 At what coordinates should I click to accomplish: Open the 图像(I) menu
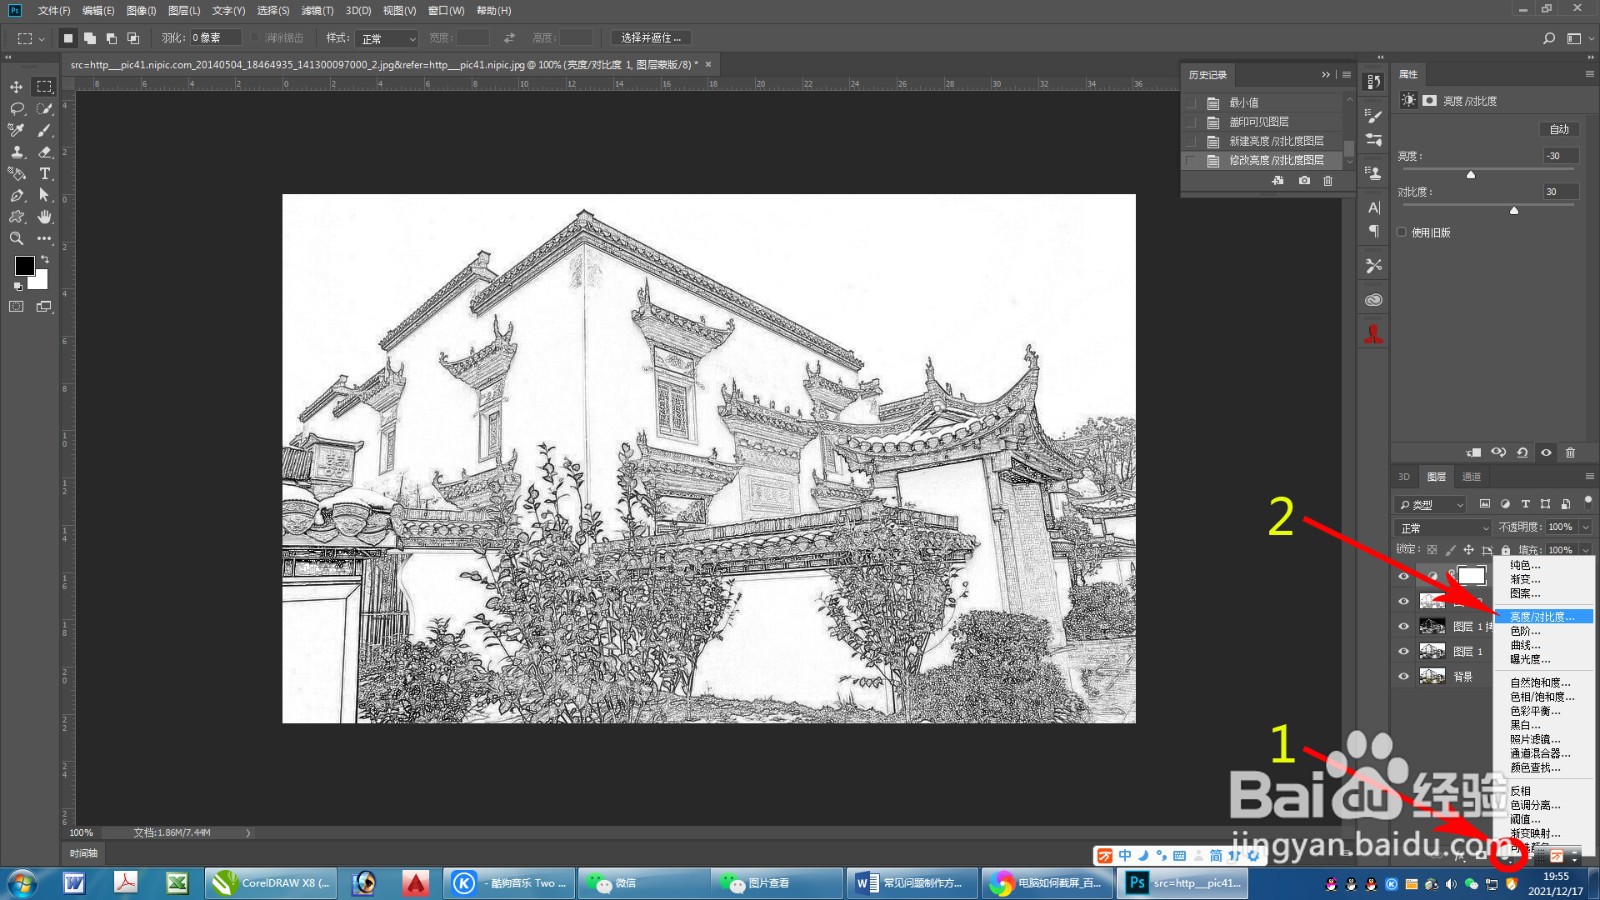[141, 11]
